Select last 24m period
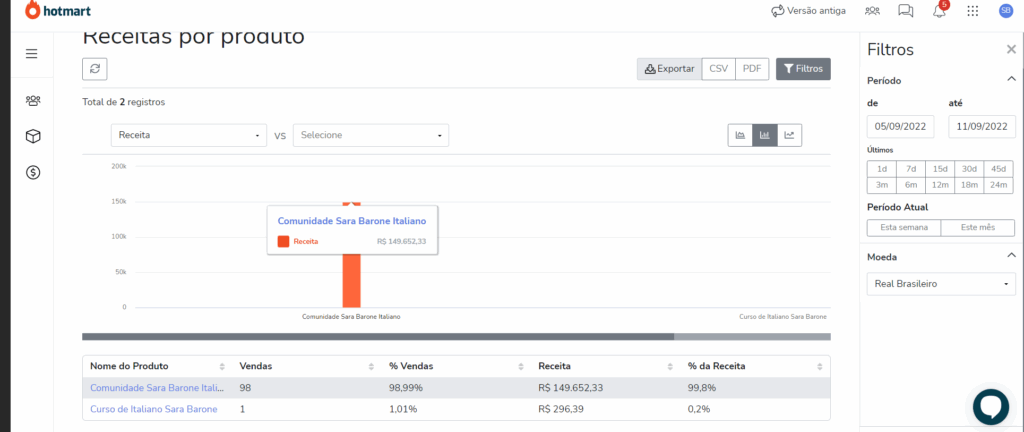 (999, 185)
